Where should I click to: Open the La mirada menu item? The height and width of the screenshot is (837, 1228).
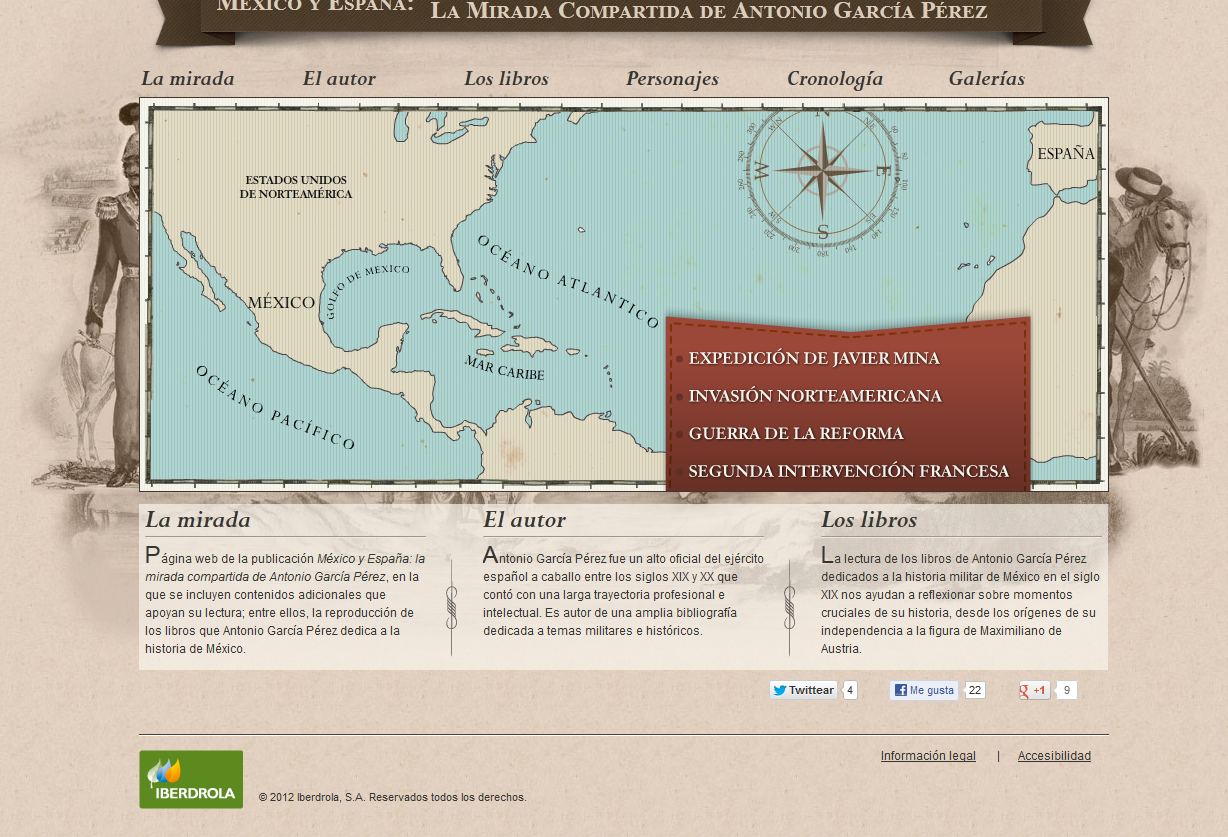[187, 79]
